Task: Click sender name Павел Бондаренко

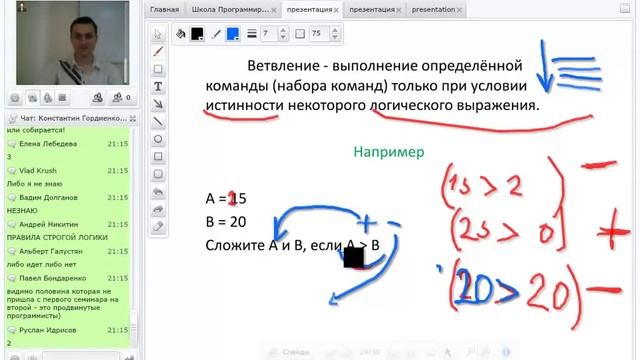Action: click(53, 278)
